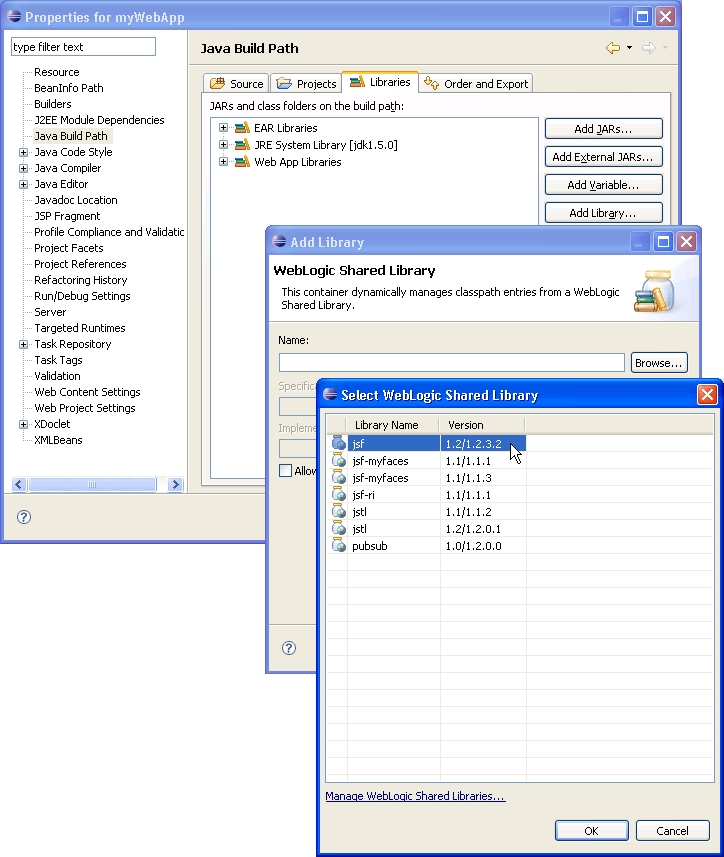Click the properties tree horizontal scrollbar thumb
This screenshot has height=857, width=724.
click(x=92, y=484)
